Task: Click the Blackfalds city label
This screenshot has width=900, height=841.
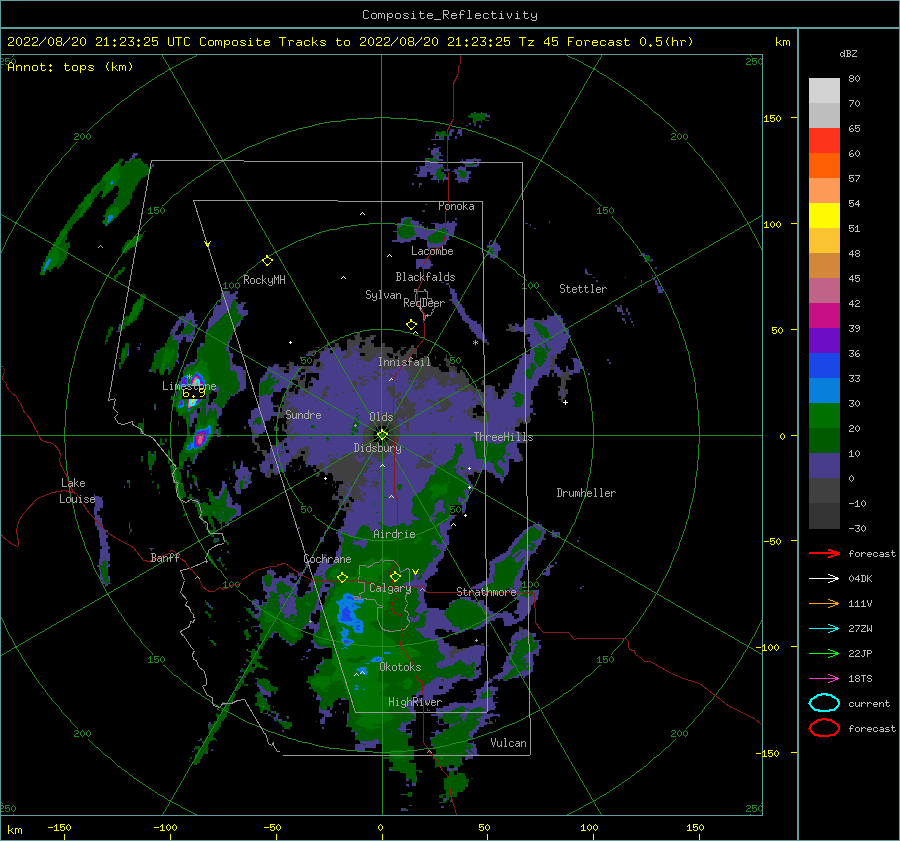Action: click(425, 277)
